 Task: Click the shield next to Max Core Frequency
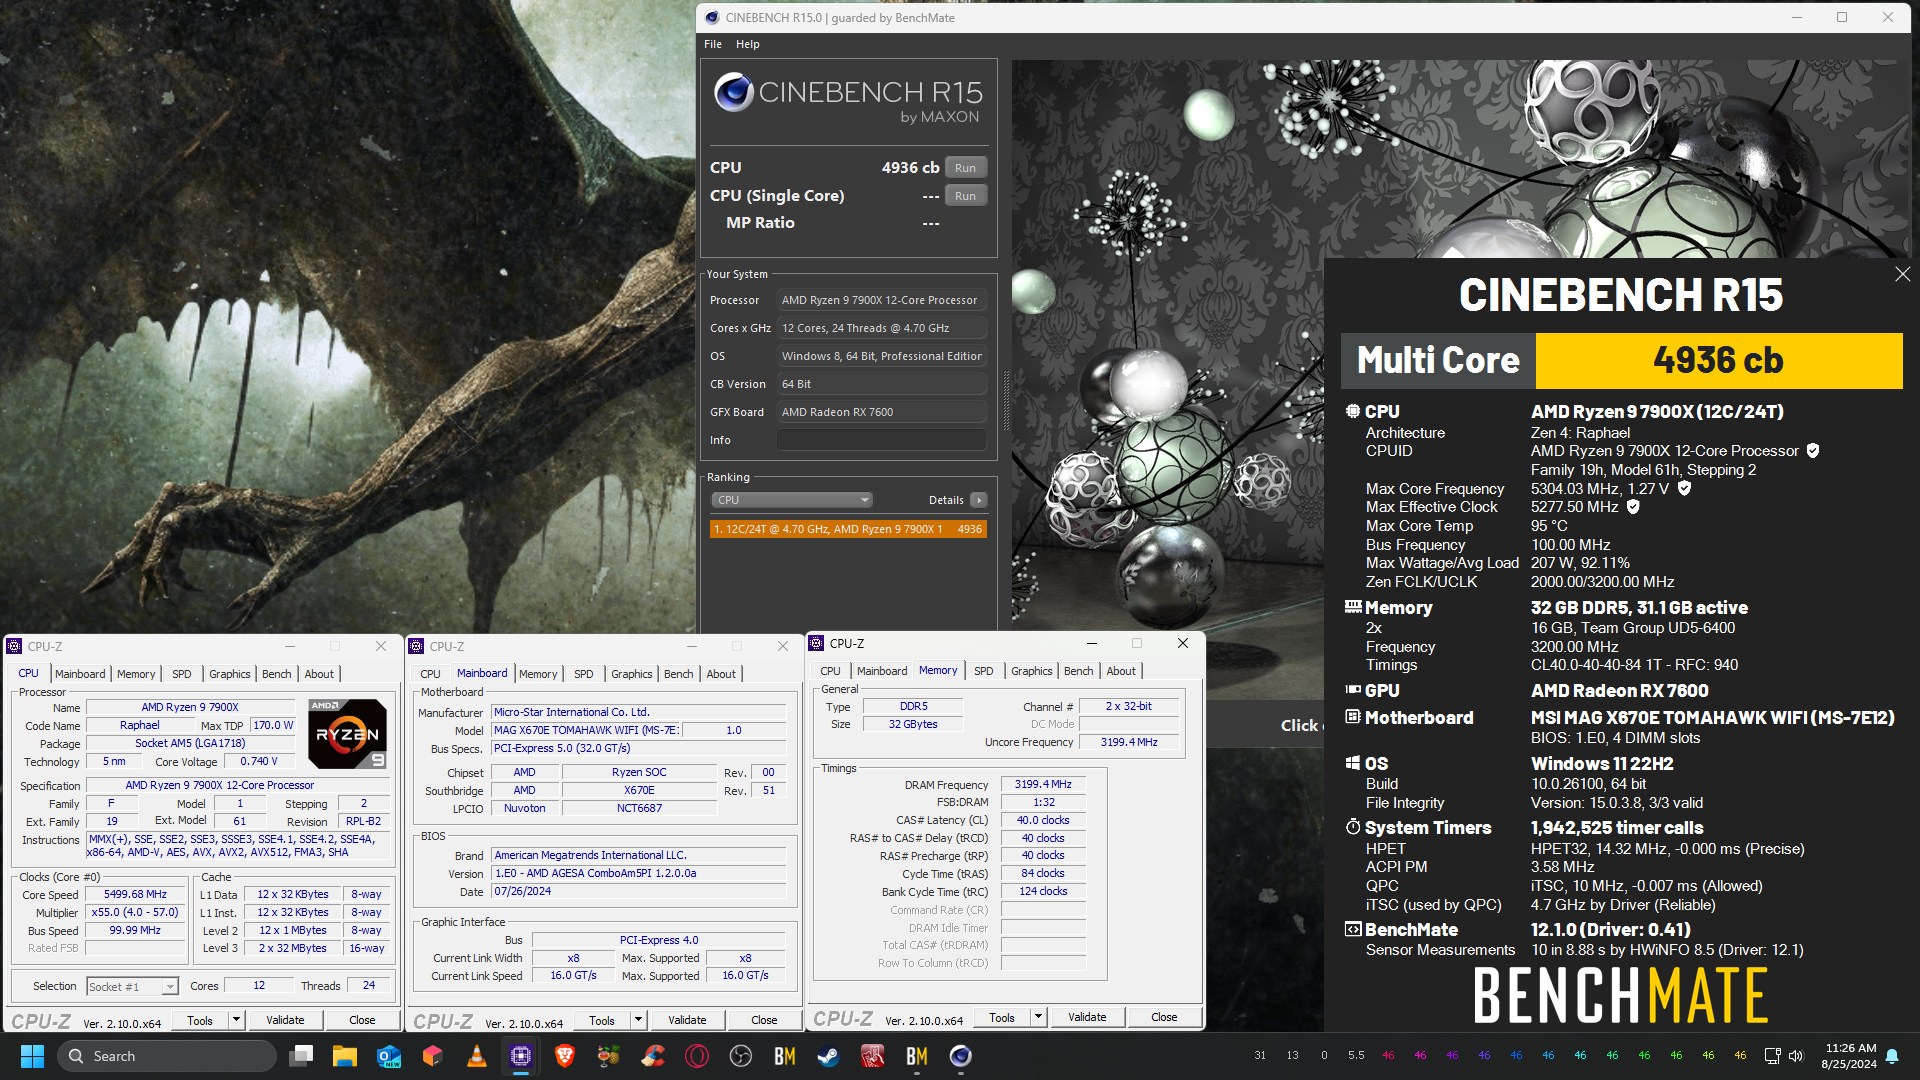[x=1684, y=489]
